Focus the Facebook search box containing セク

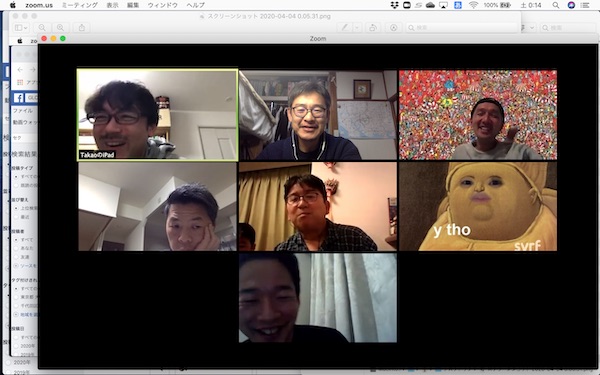pyautogui.click(x=24, y=138)
